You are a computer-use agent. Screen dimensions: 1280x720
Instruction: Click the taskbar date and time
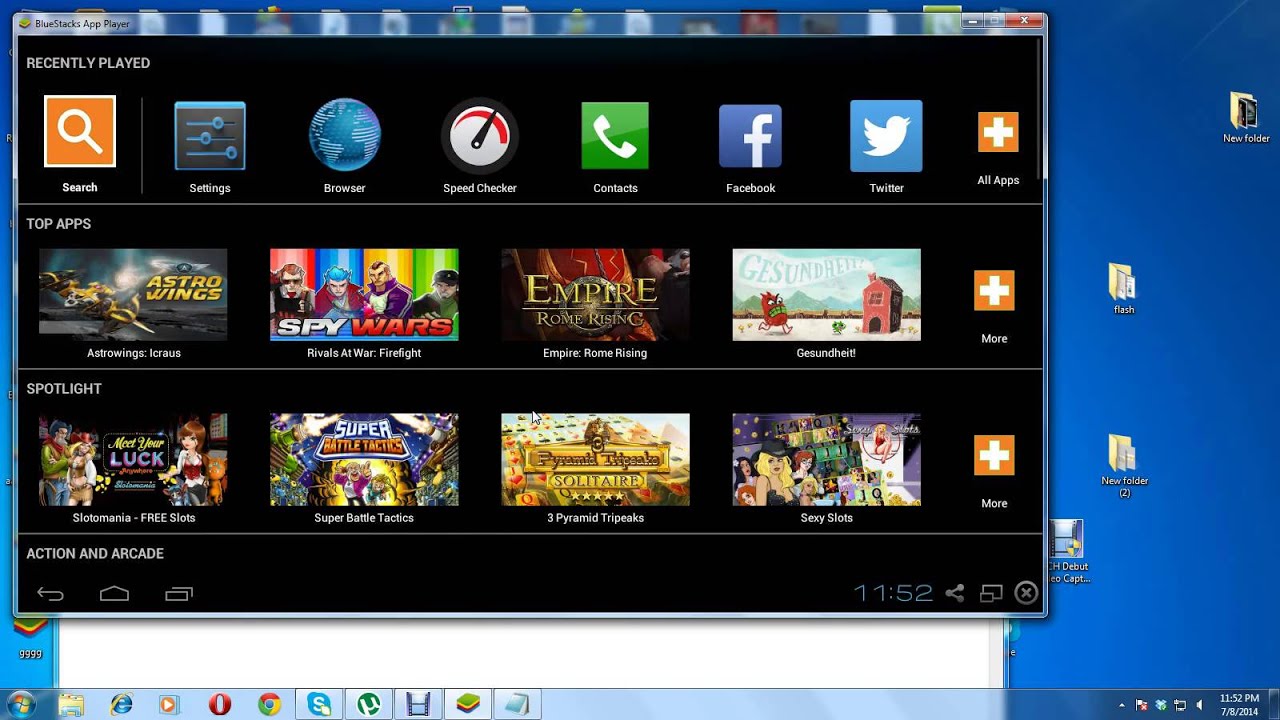pos(1240,704)
